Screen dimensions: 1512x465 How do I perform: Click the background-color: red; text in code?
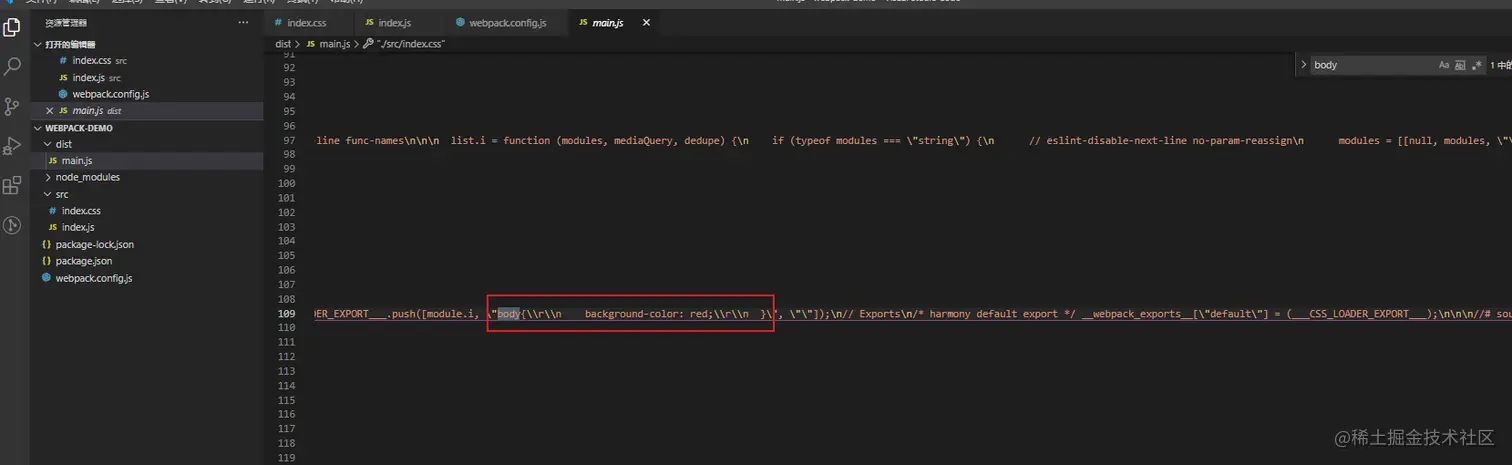pyautogui.click(x=648, y=314)
